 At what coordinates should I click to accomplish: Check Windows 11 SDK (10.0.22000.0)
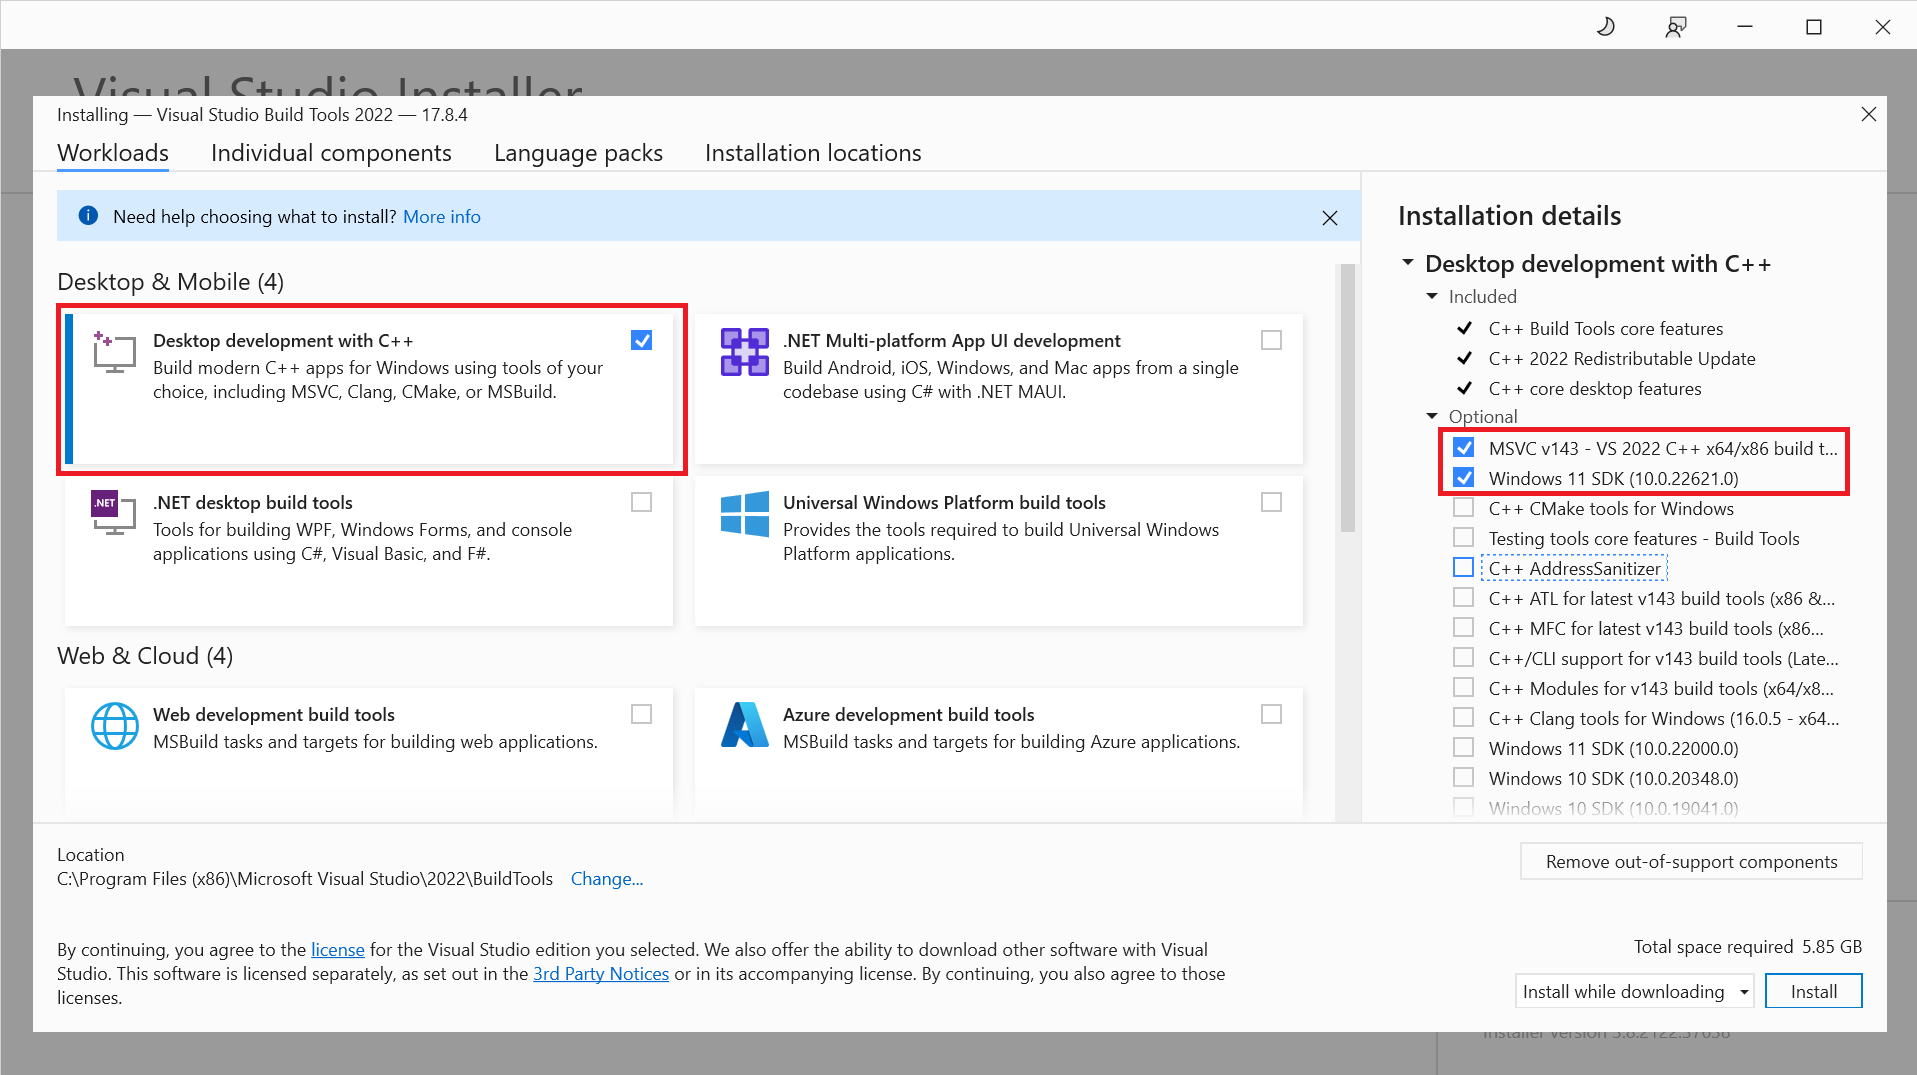[1464, 748]
